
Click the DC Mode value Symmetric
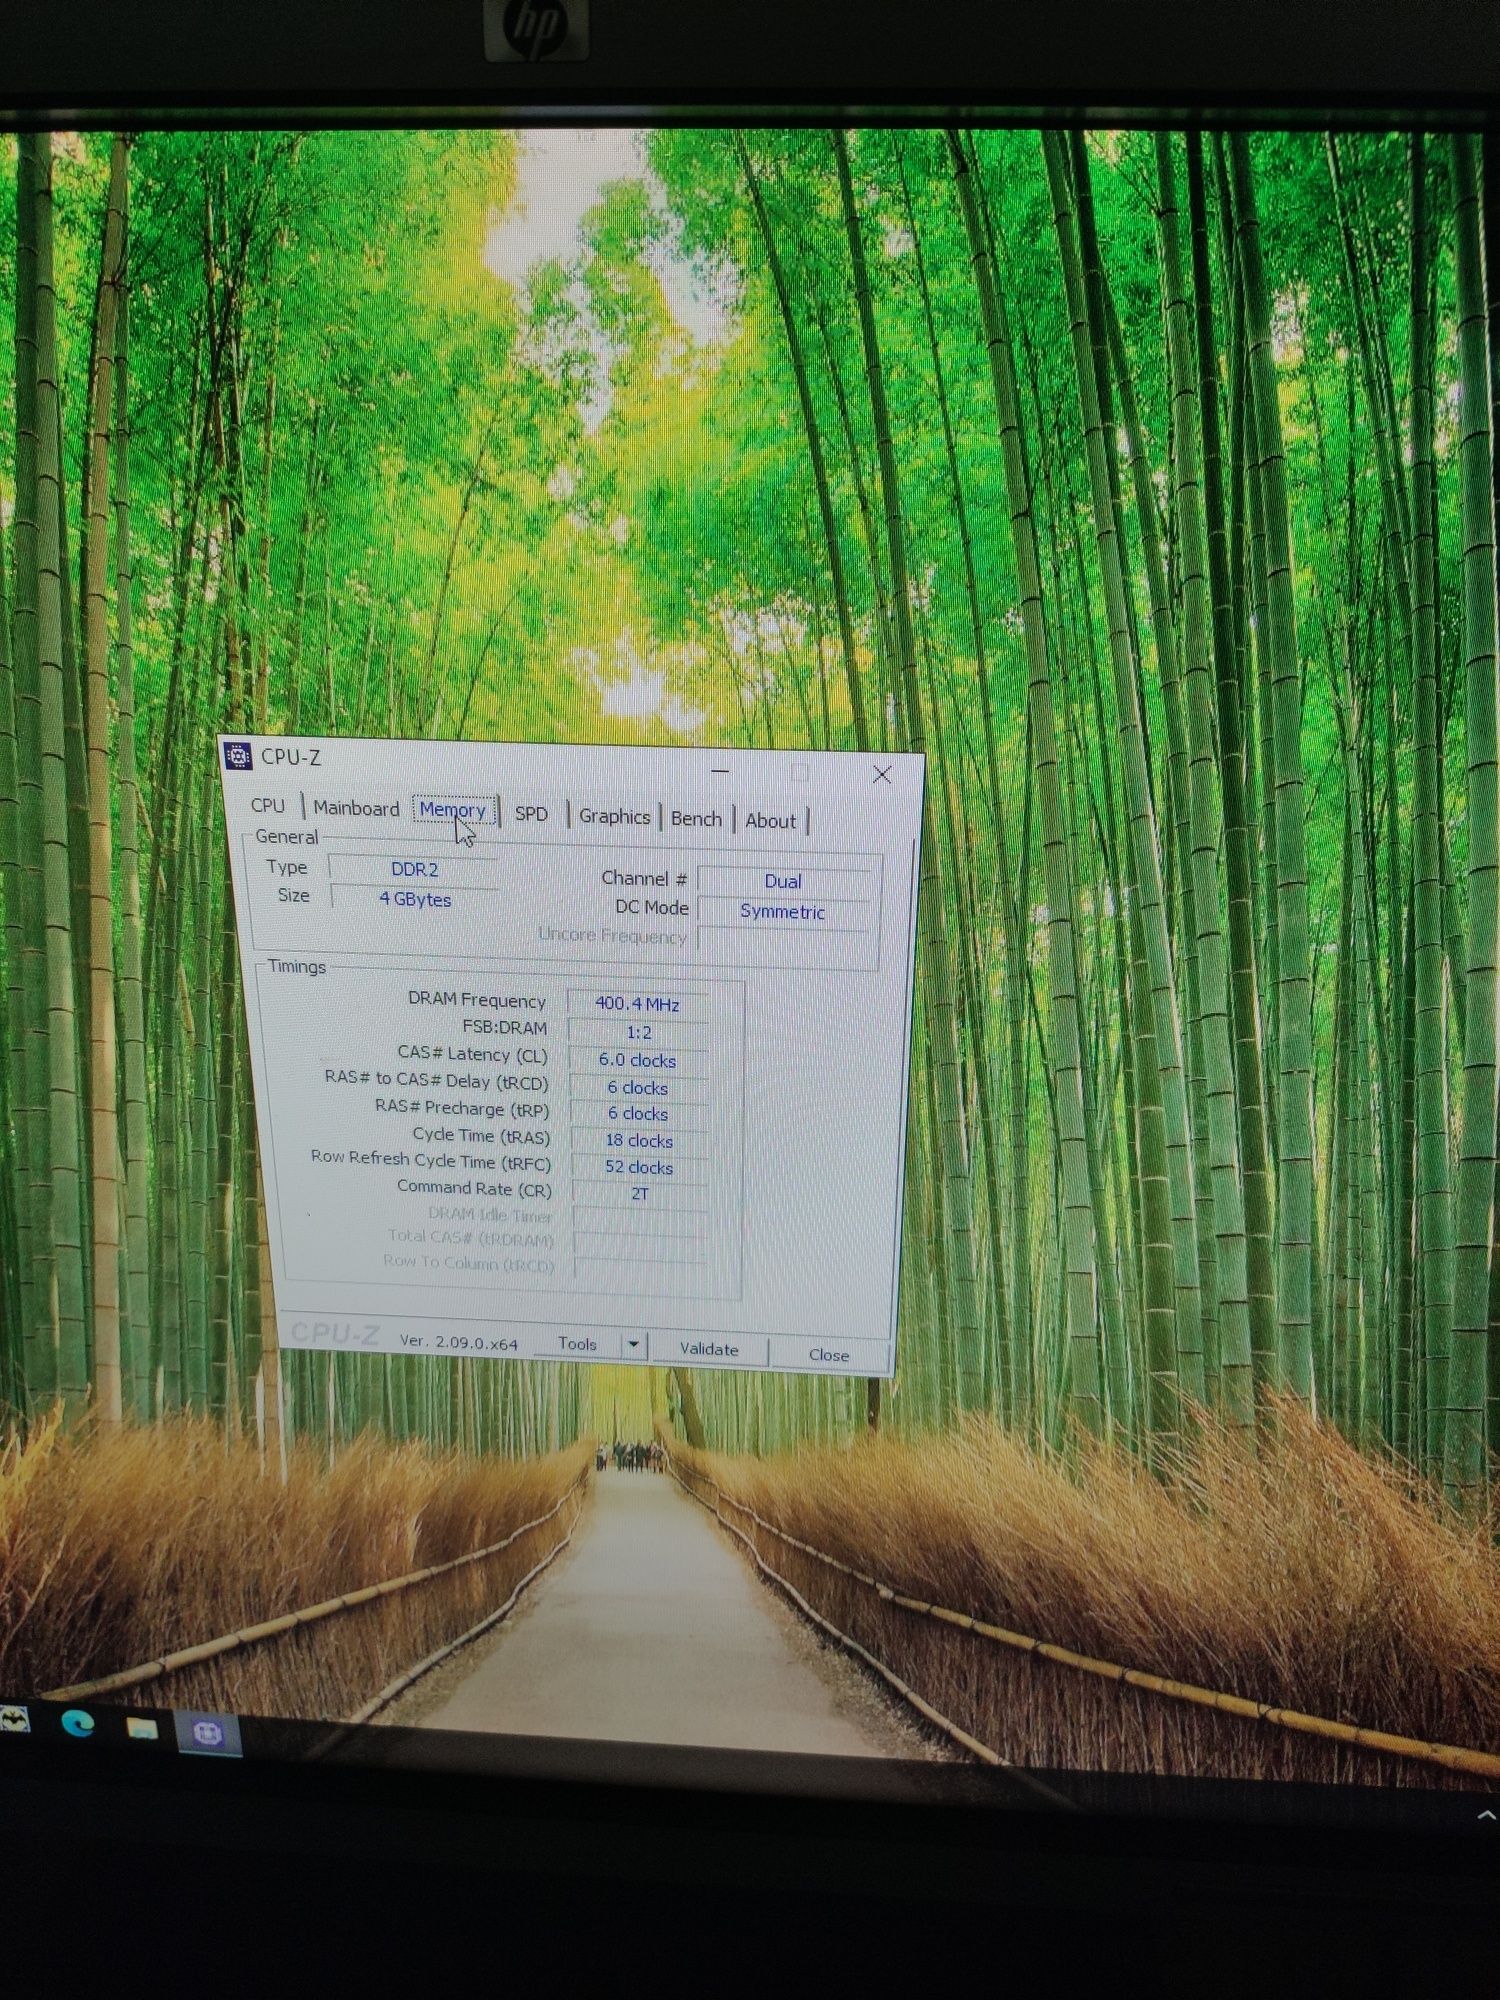click(783, 911)
